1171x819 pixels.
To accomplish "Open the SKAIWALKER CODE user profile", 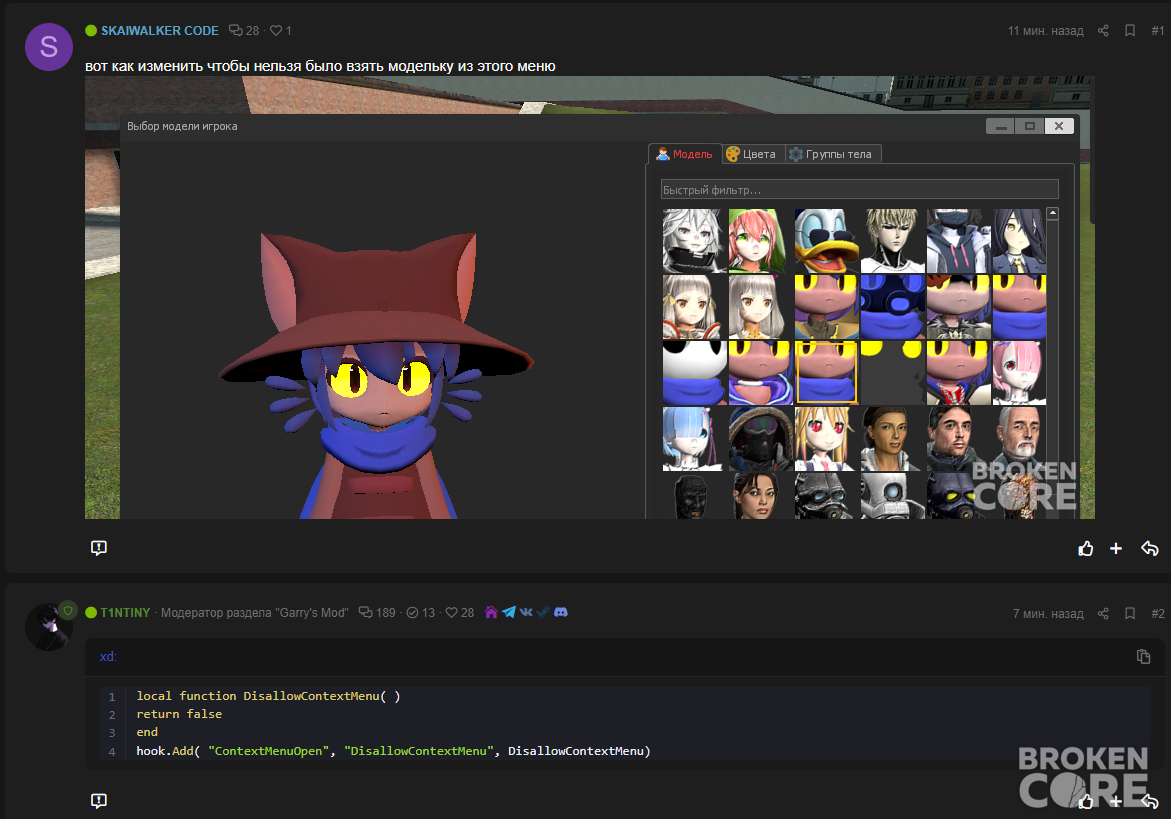I will [160, 31].
